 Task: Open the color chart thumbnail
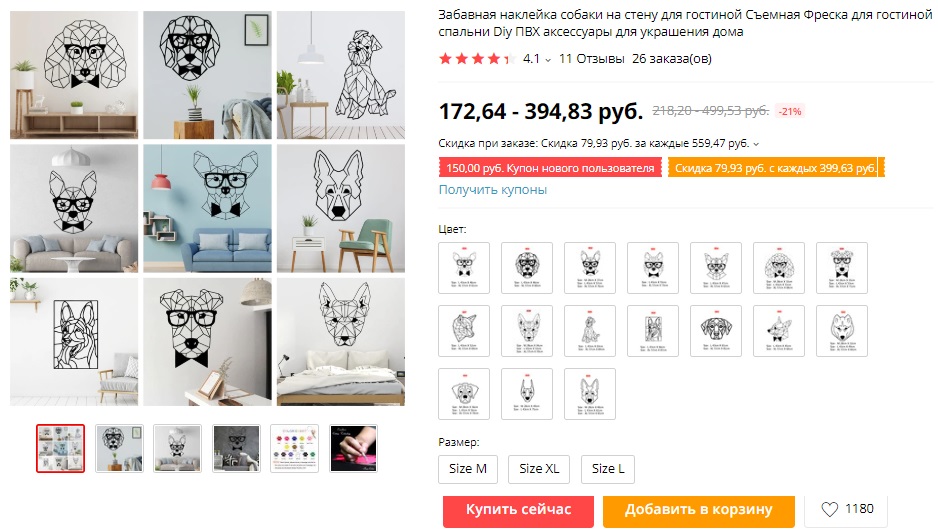click(295, 448)
